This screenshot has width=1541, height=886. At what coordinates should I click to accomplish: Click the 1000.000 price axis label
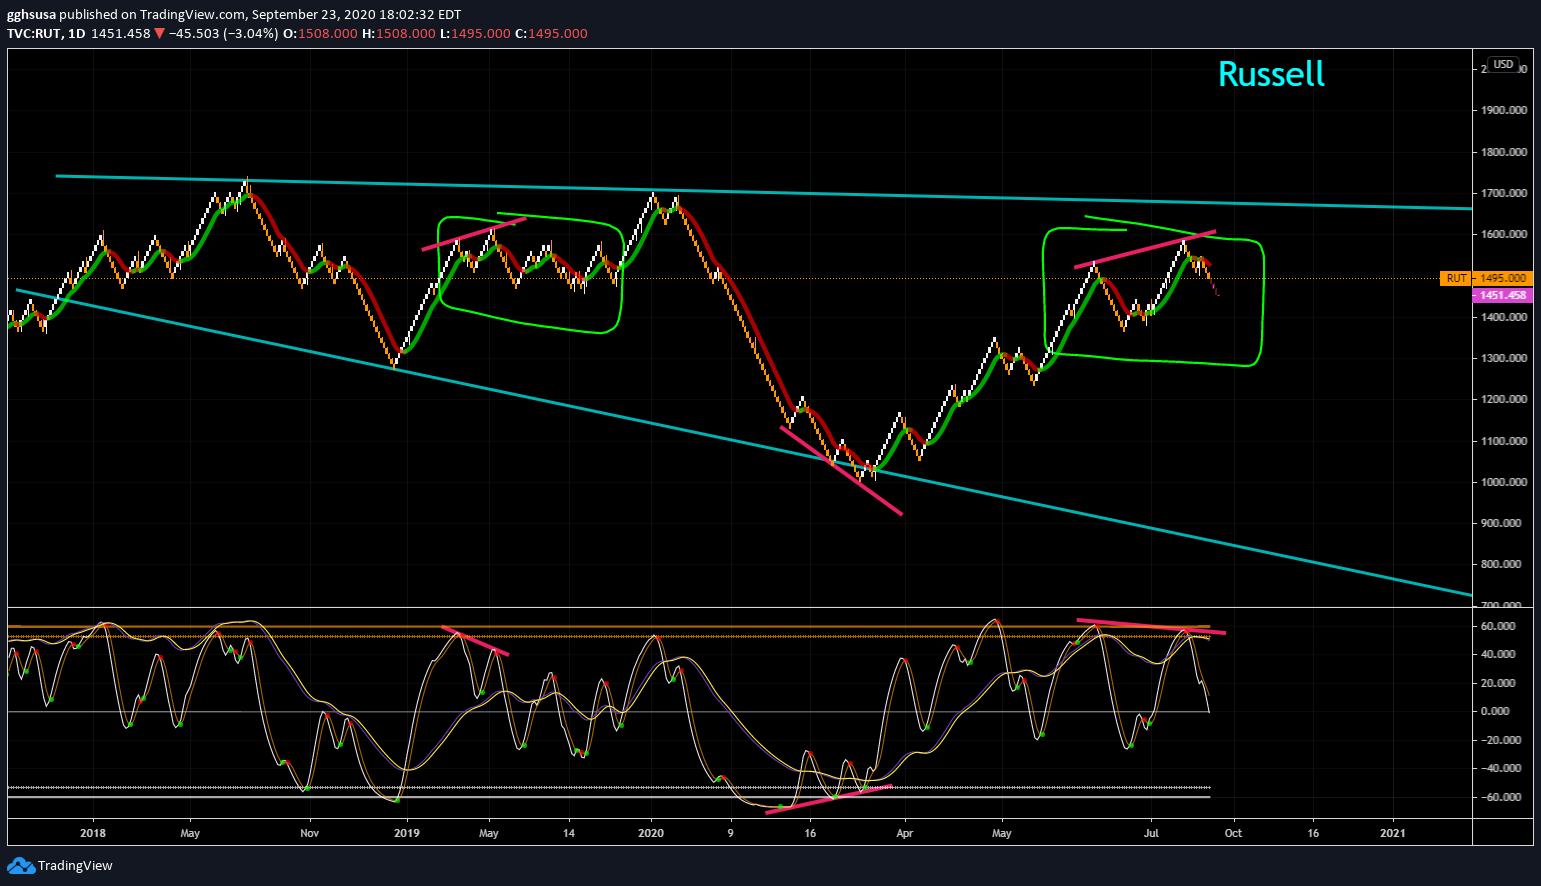[1503, 482]
